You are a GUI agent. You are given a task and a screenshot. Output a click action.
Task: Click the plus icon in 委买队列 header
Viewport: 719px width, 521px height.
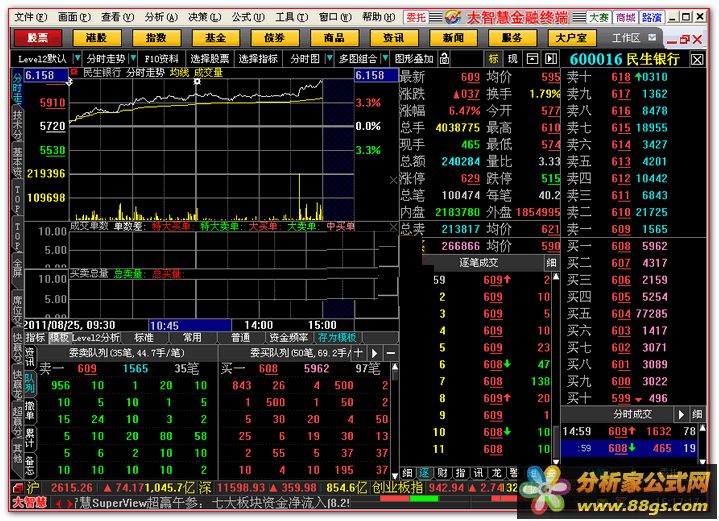pyautogui.click(x=359, y=353)
